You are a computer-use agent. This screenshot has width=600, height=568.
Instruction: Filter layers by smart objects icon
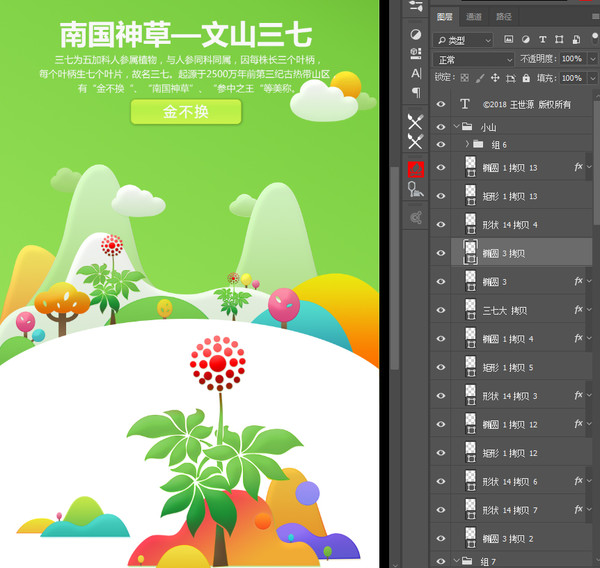coord(576,39)
